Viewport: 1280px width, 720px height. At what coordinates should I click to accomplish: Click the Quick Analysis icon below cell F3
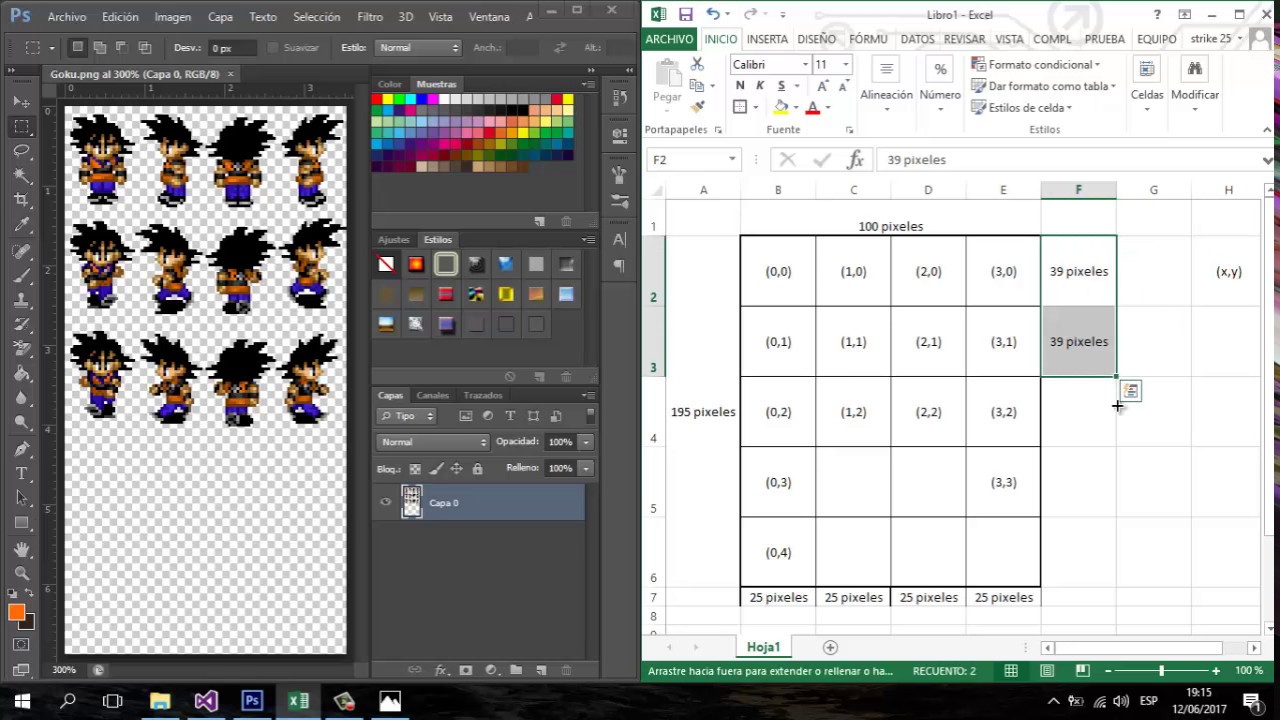1130,391
